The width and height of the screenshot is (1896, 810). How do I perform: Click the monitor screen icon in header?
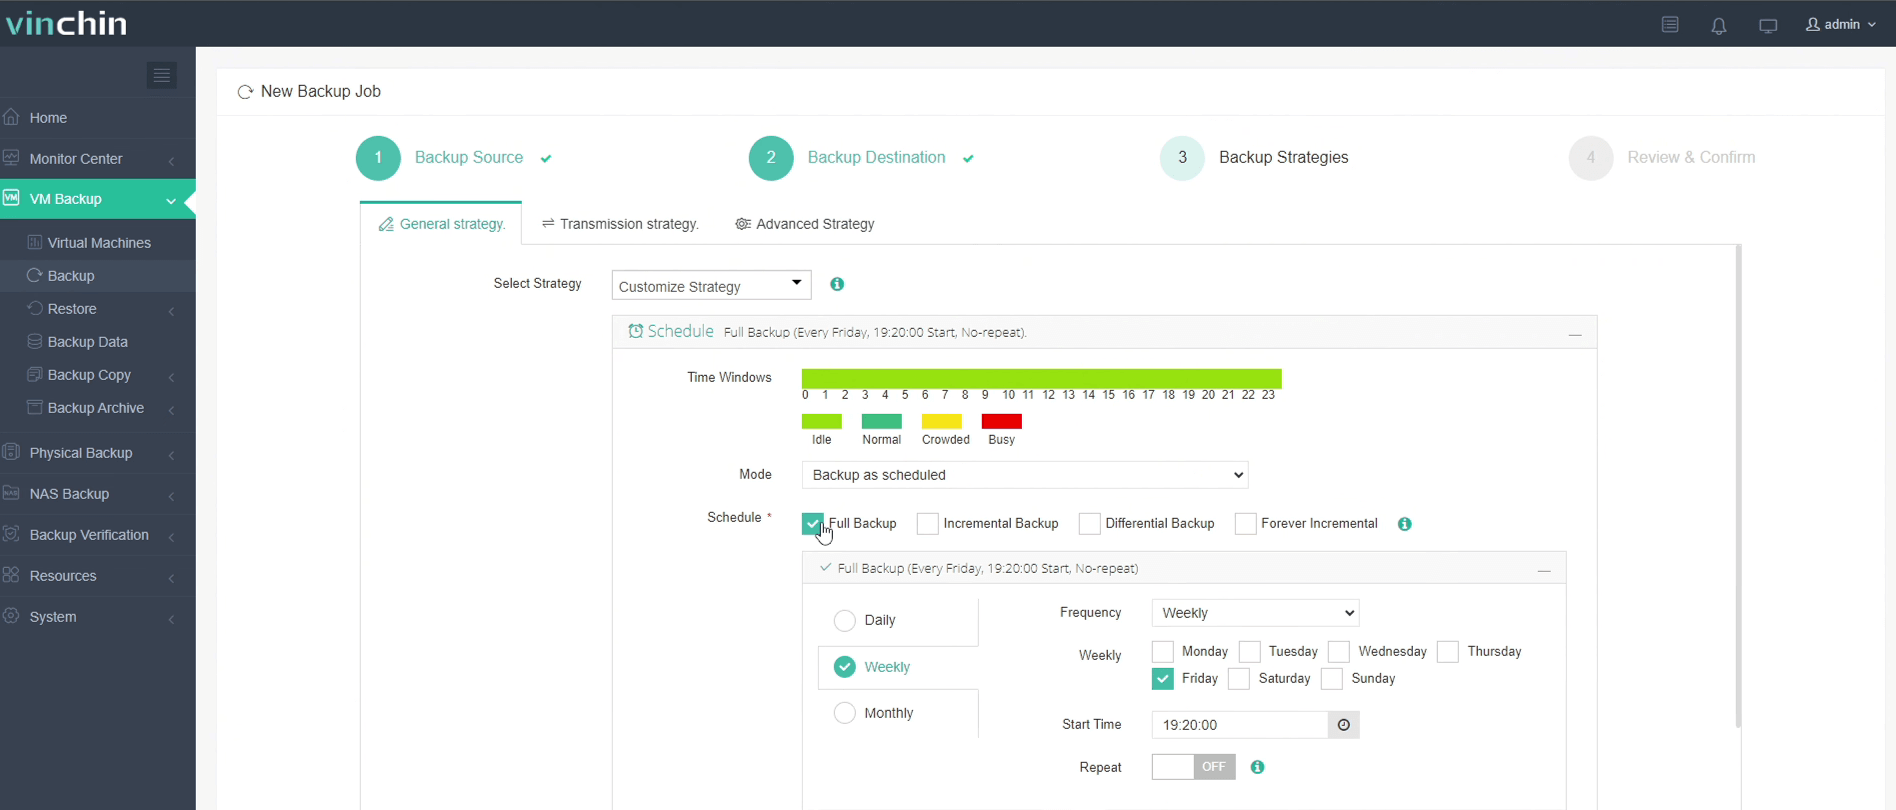coord(1768,25)
